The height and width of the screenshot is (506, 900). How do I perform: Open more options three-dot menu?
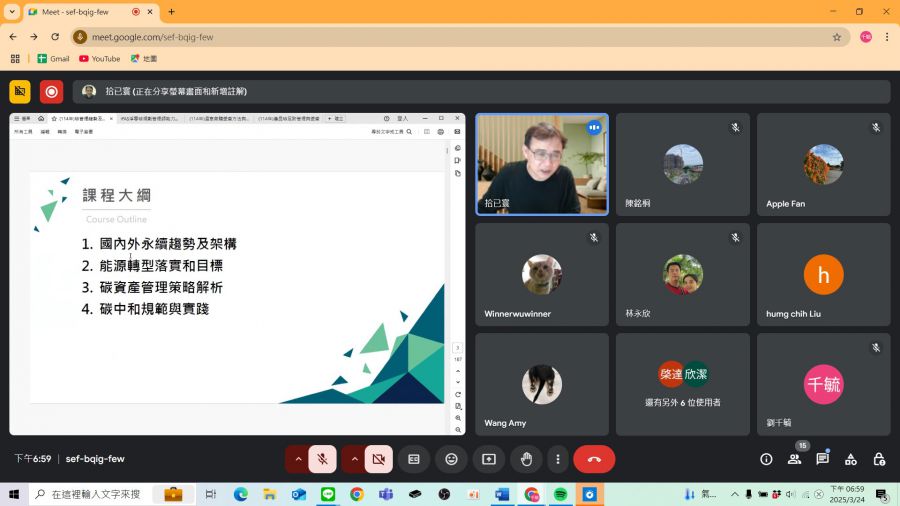(x=558, y=459)
